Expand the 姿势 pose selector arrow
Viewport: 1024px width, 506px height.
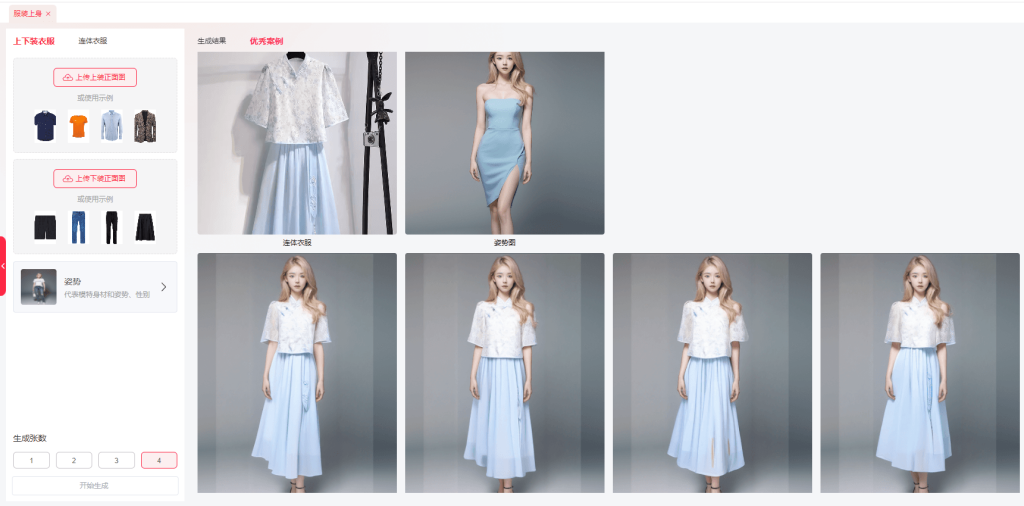click(x=164, y=287)
